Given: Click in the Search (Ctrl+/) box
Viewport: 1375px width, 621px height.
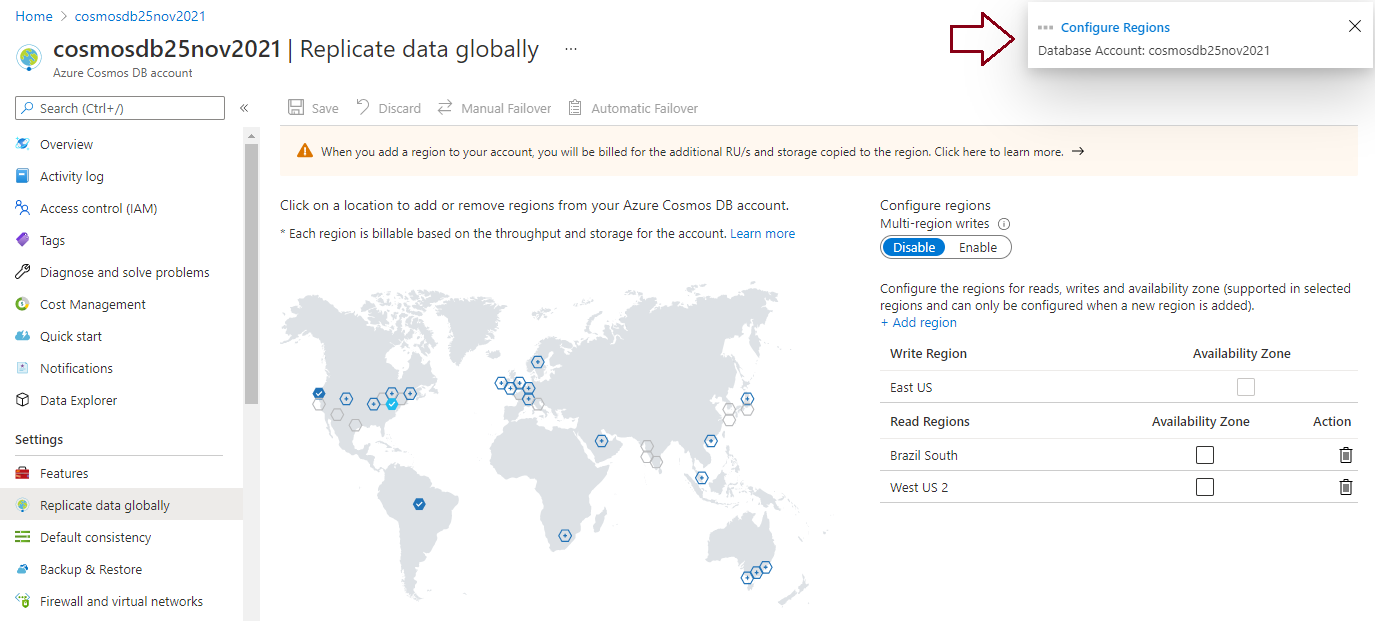Looking at the screenshot, I should 120,108.
